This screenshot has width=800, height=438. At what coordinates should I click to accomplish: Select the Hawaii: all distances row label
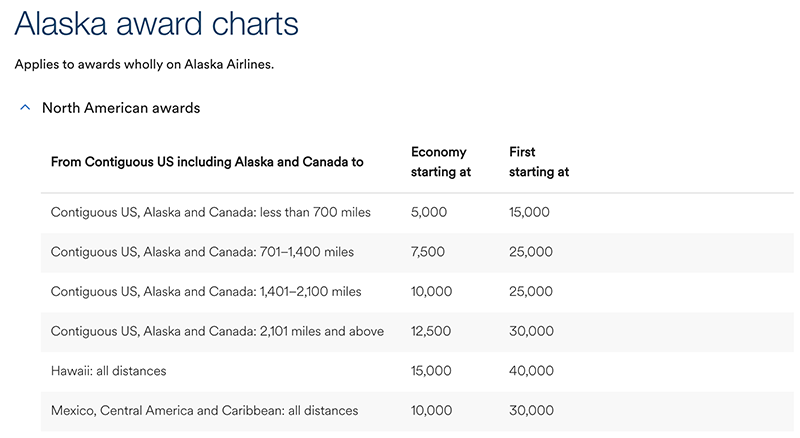tap(109, 370)
